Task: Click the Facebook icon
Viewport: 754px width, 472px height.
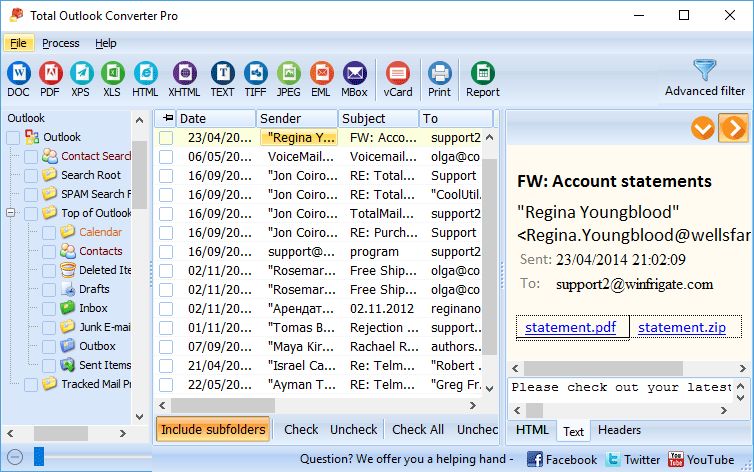Action: 535,460
